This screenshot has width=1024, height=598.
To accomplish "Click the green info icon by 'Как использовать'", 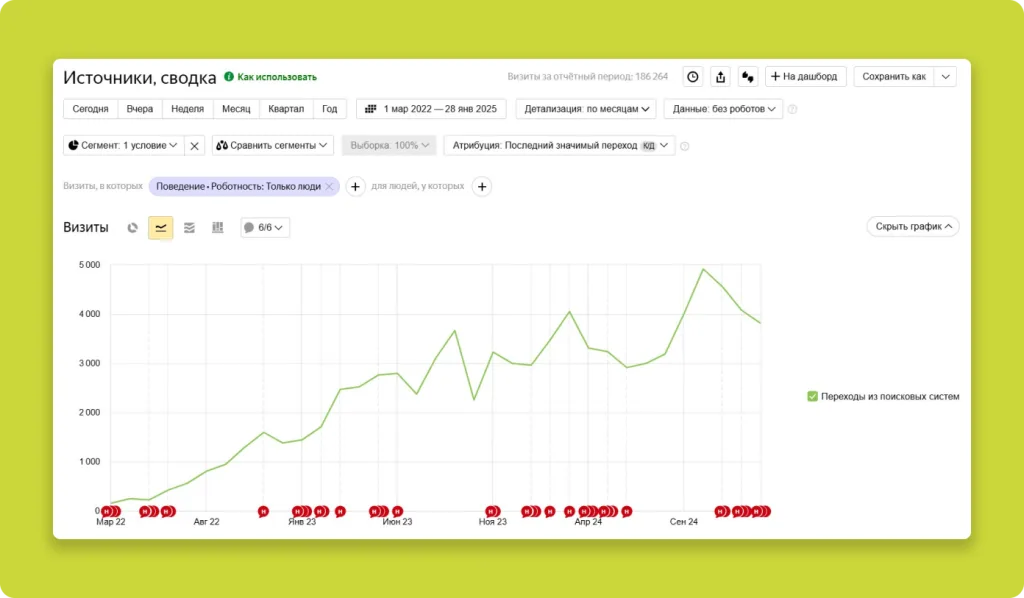I will pyautogui.click(x=229, y=77).
